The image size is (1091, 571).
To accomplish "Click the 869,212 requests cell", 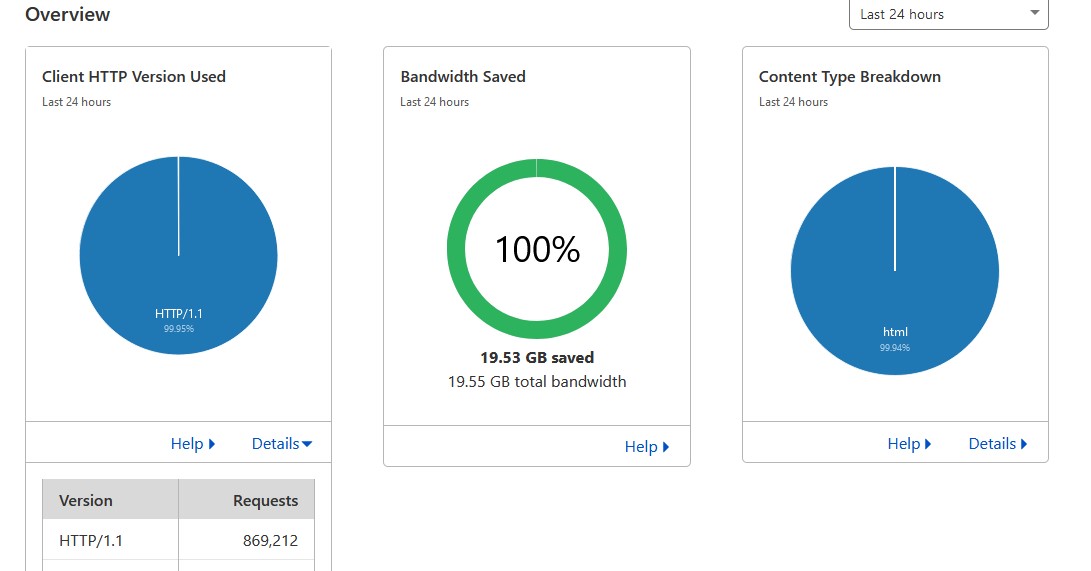I will click(270, 541).
